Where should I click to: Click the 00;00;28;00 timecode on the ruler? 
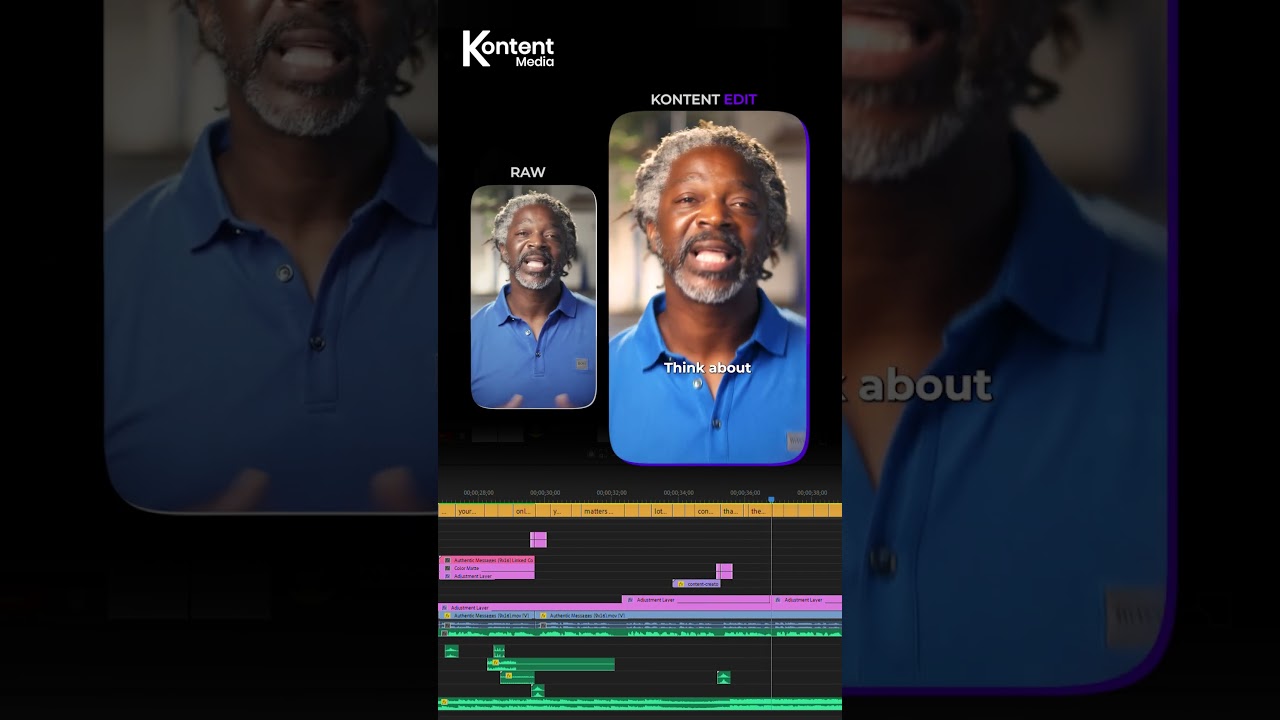click(479, 493)
